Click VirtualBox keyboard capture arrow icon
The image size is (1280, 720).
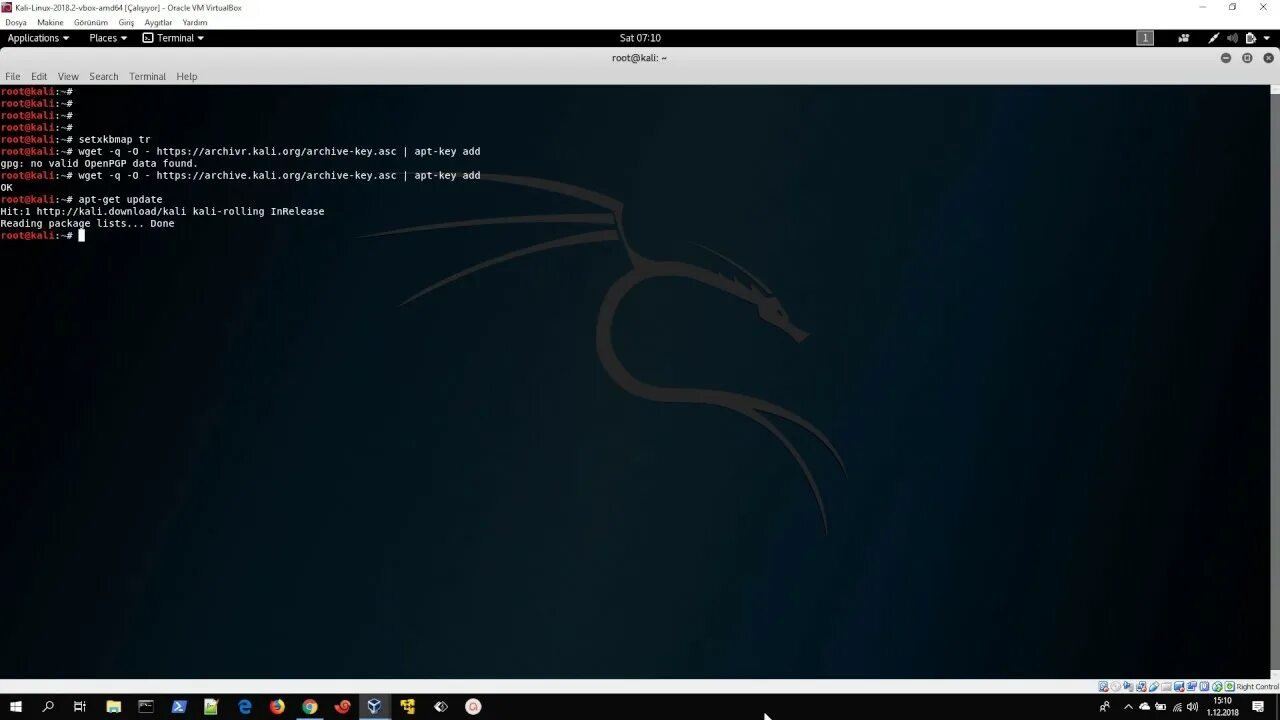tap(1229, 687)
